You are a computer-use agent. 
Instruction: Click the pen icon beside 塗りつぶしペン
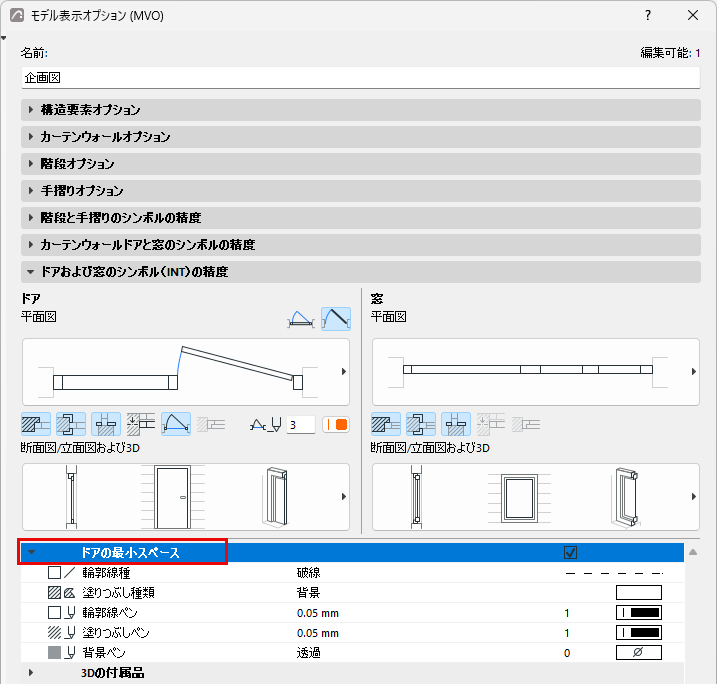[70, 633]
